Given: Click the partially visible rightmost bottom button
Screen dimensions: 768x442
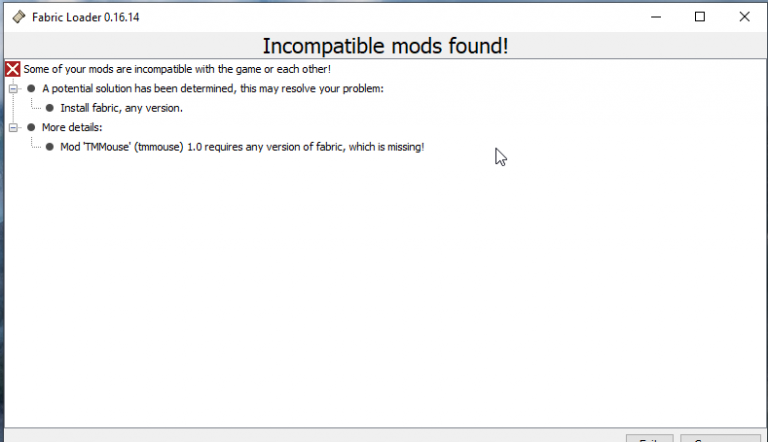Looking at the screenshot, I should point(720,438).
